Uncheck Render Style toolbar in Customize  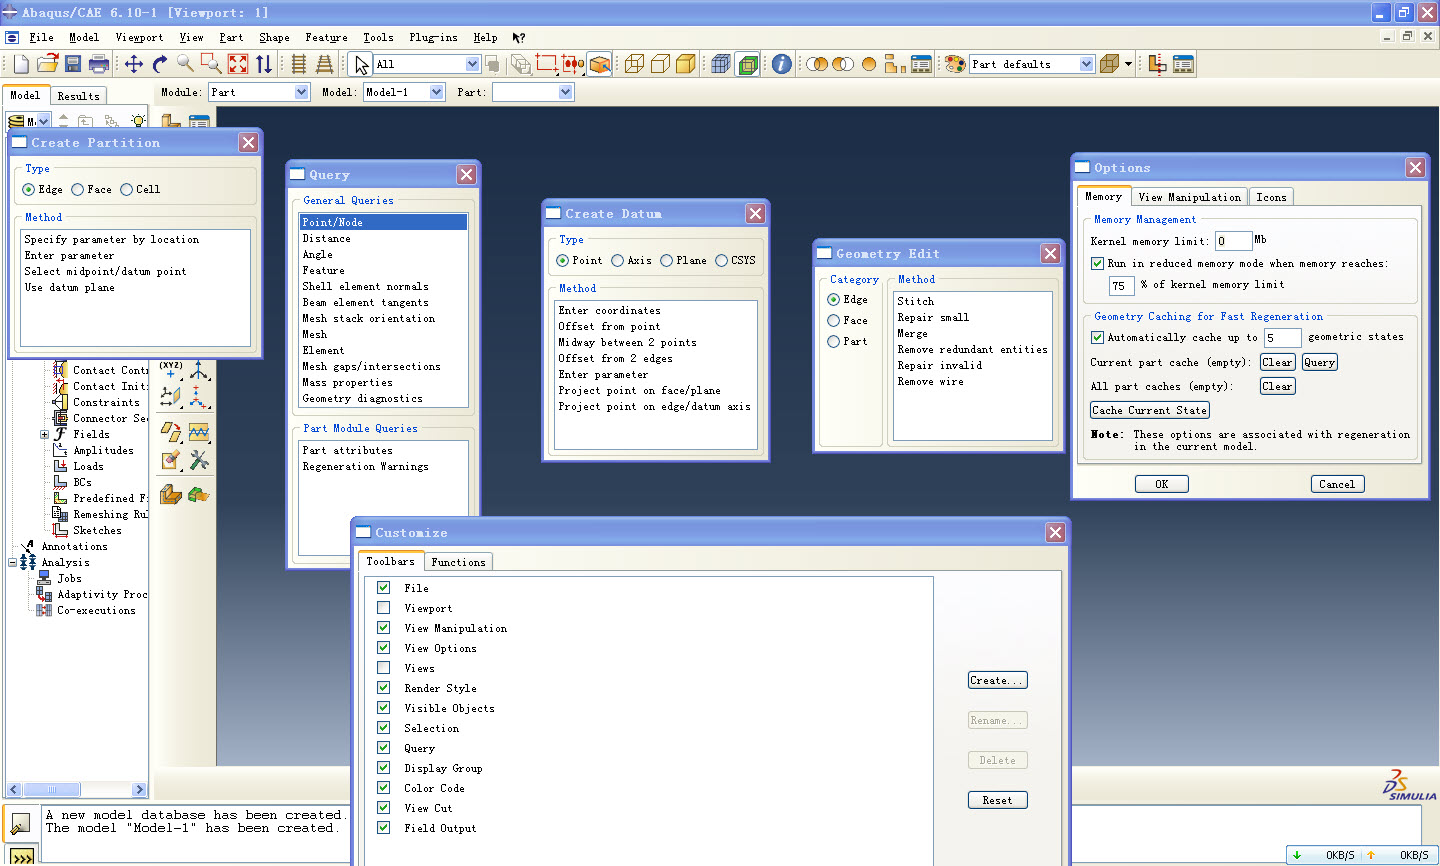pos(383,688)
